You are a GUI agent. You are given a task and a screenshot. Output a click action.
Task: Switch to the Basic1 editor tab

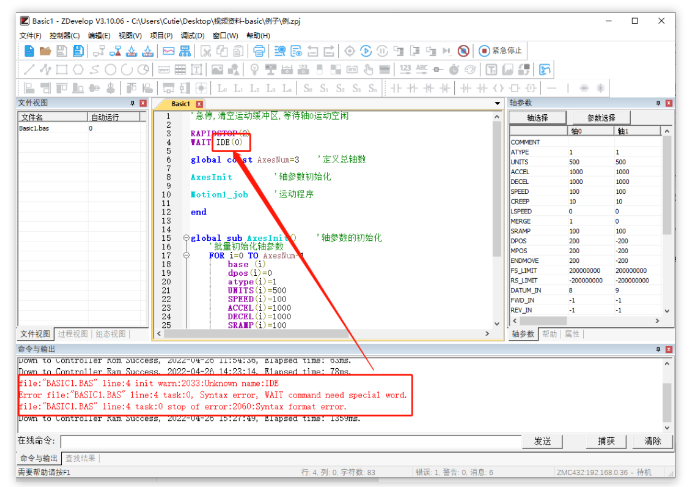[x=180, y=104]
